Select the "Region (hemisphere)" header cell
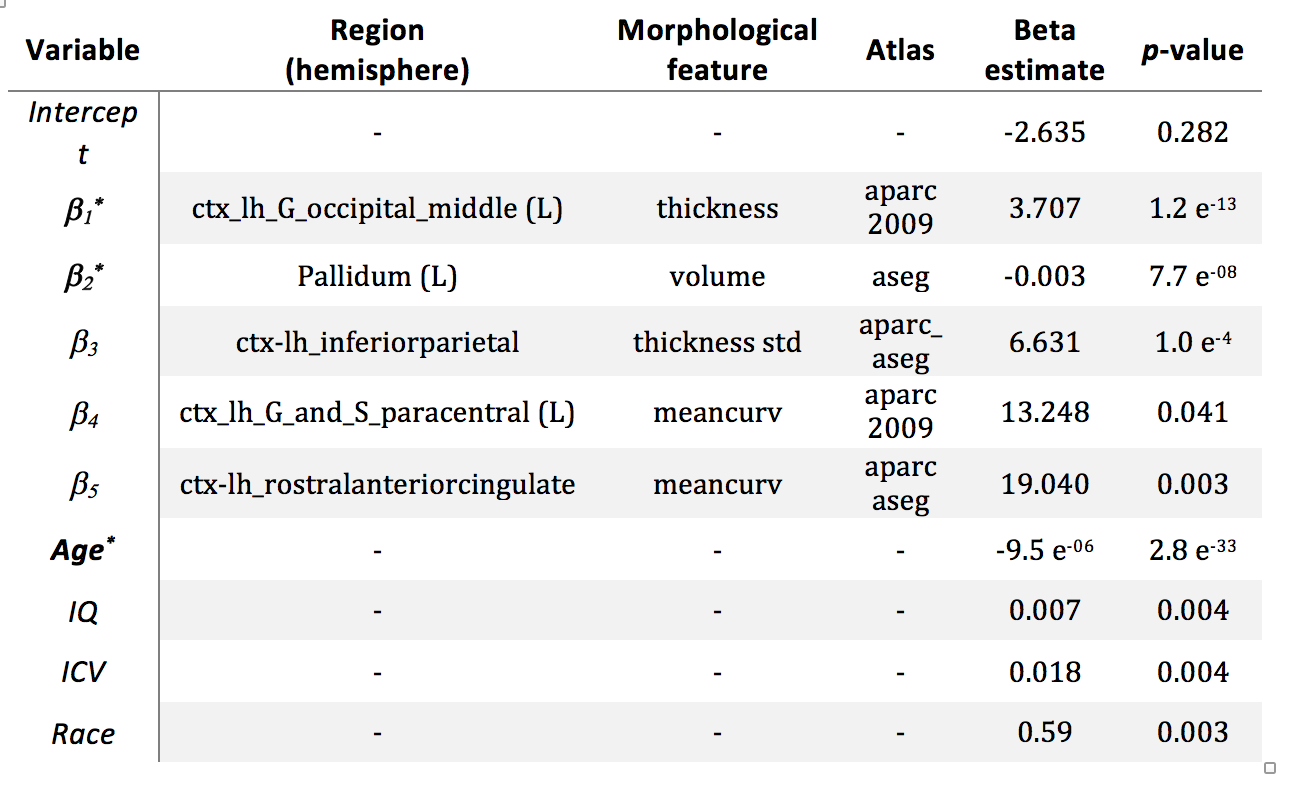This screenshot has height=796, width=1308. [377, 50]
